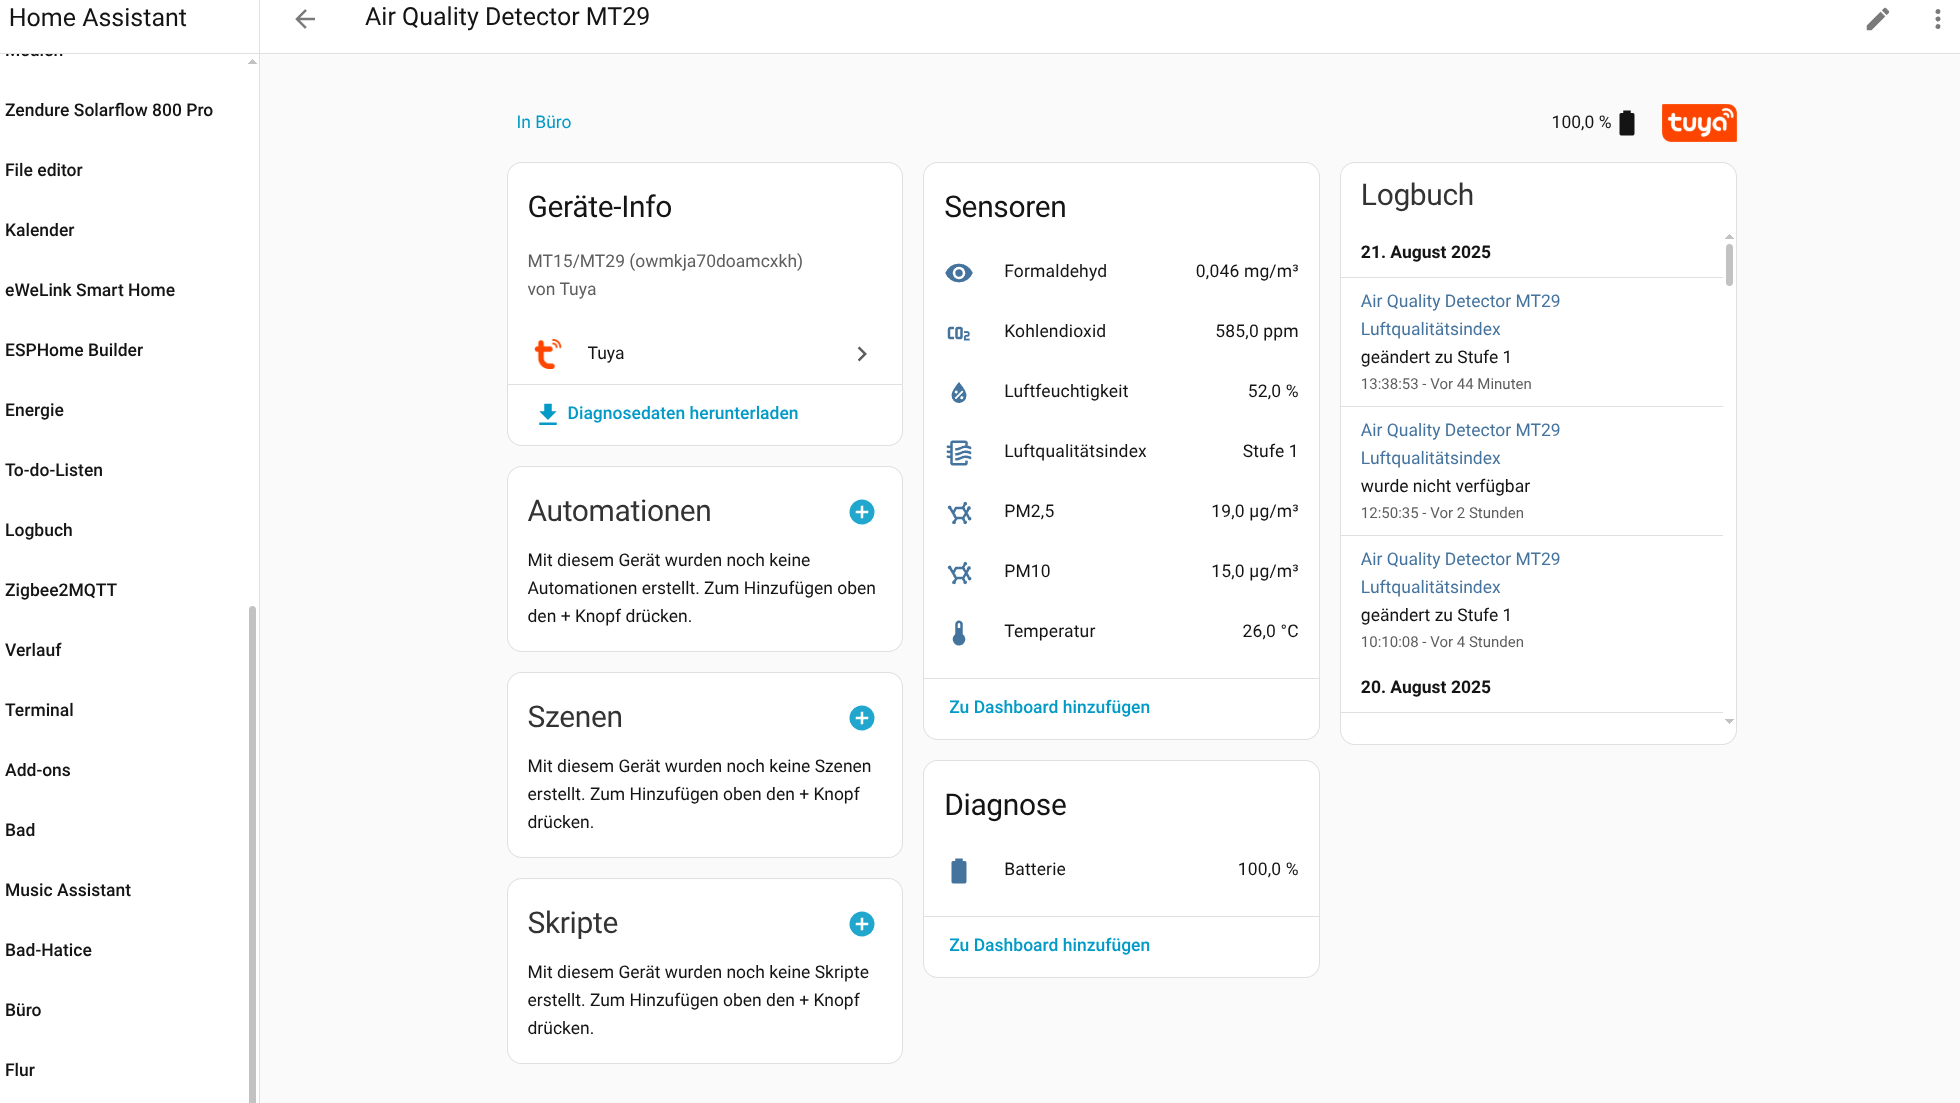Add a new automation with plus icon
This screenshot has width=1960, height=1103.
pos(861,512)
